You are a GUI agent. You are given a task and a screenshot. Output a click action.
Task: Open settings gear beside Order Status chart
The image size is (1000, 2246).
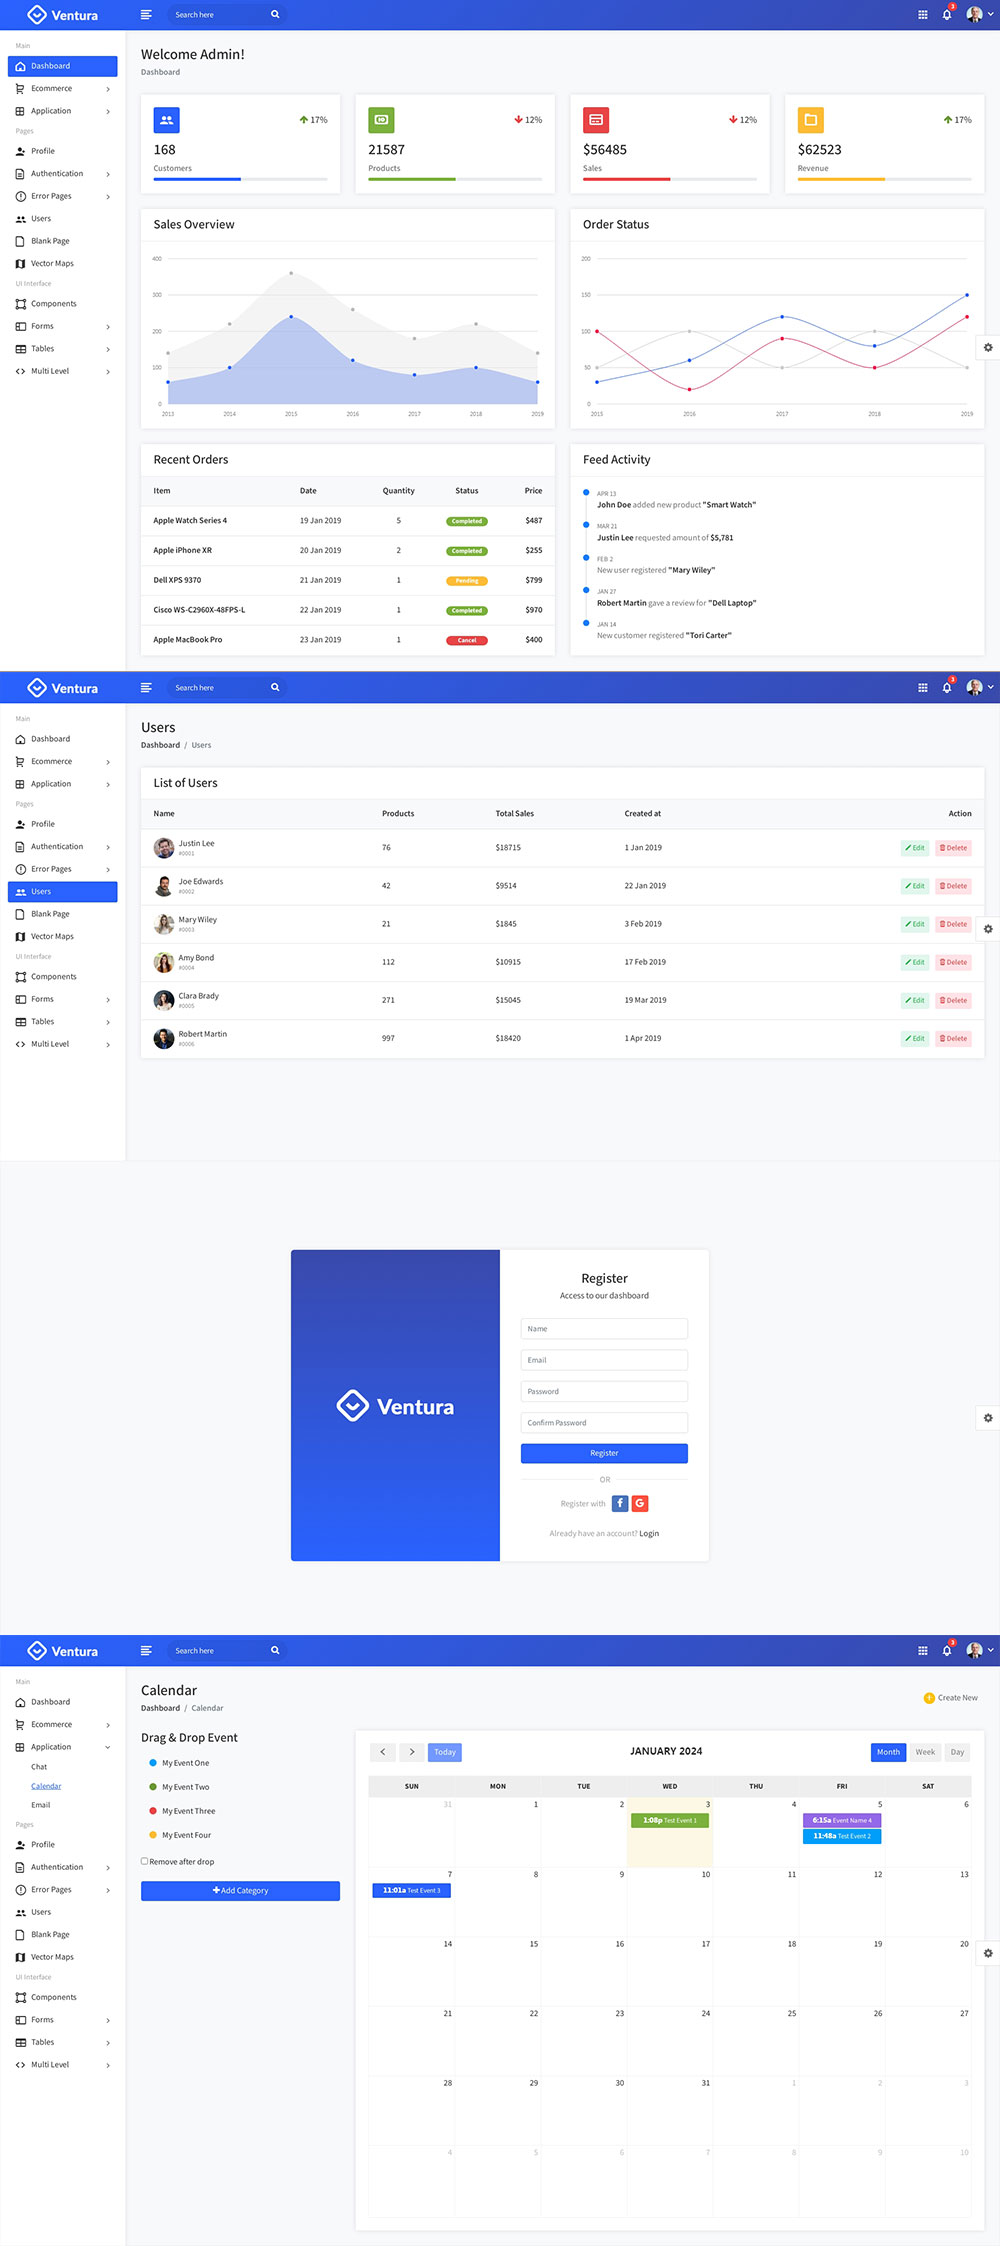988,347
